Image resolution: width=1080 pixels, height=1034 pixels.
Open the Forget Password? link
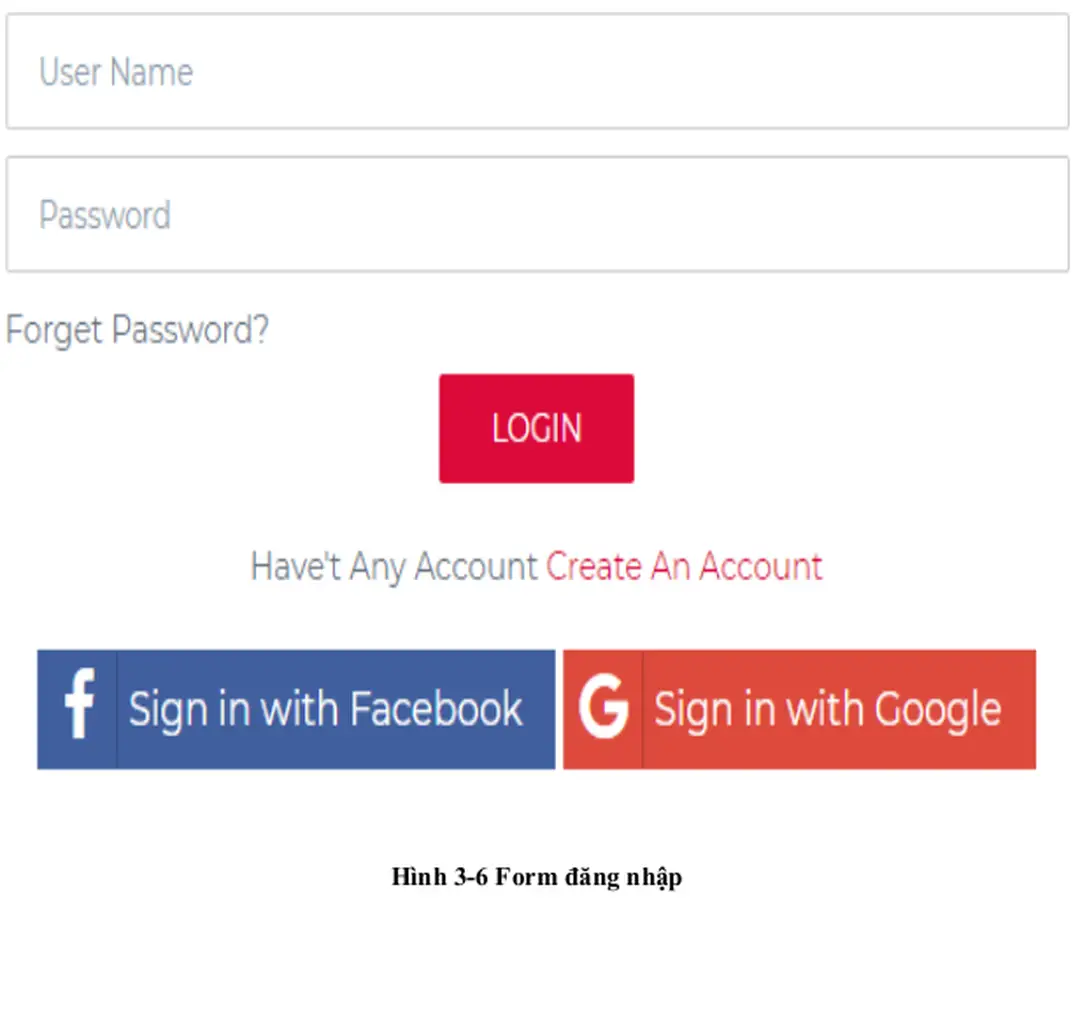tap(137, 330)
